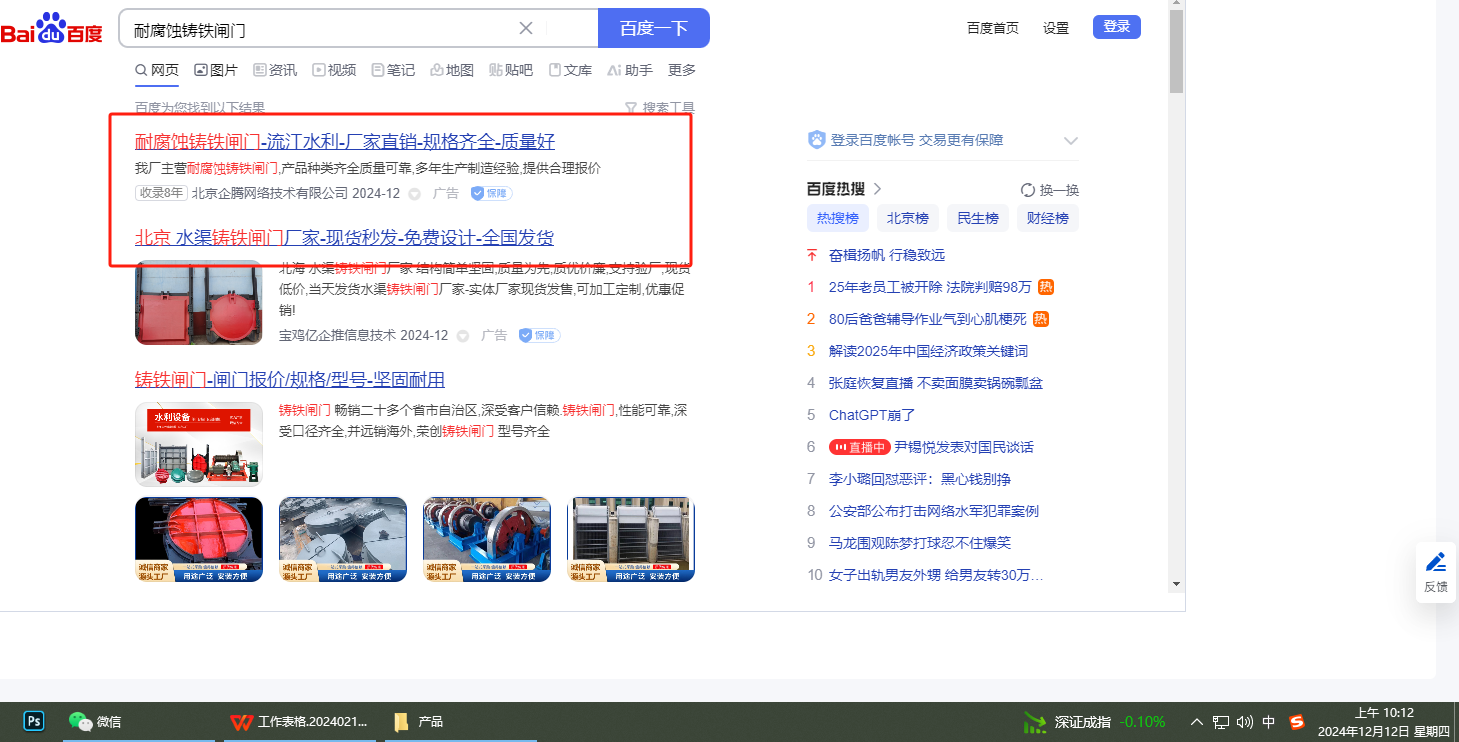Open the AI 助手 tab

[630, 70]
